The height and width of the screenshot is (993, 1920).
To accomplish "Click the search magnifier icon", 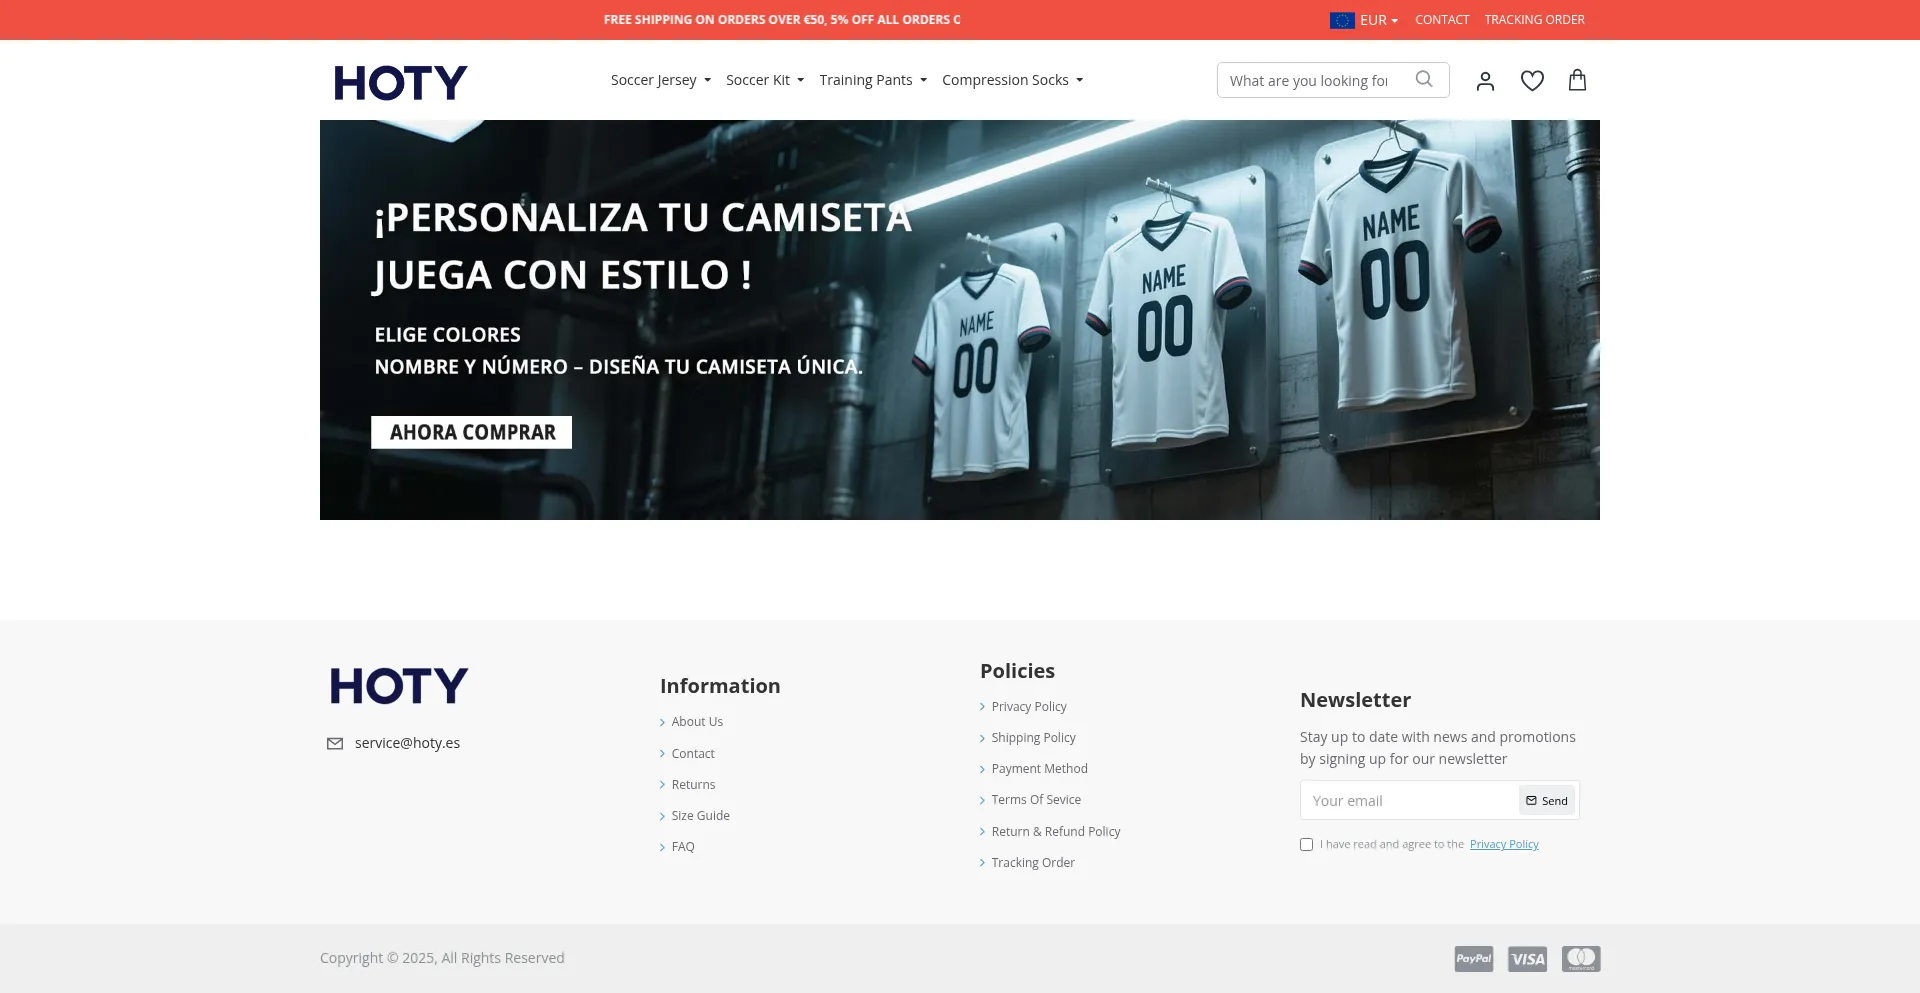I will pyautogui.click(x=1424, y=79).
